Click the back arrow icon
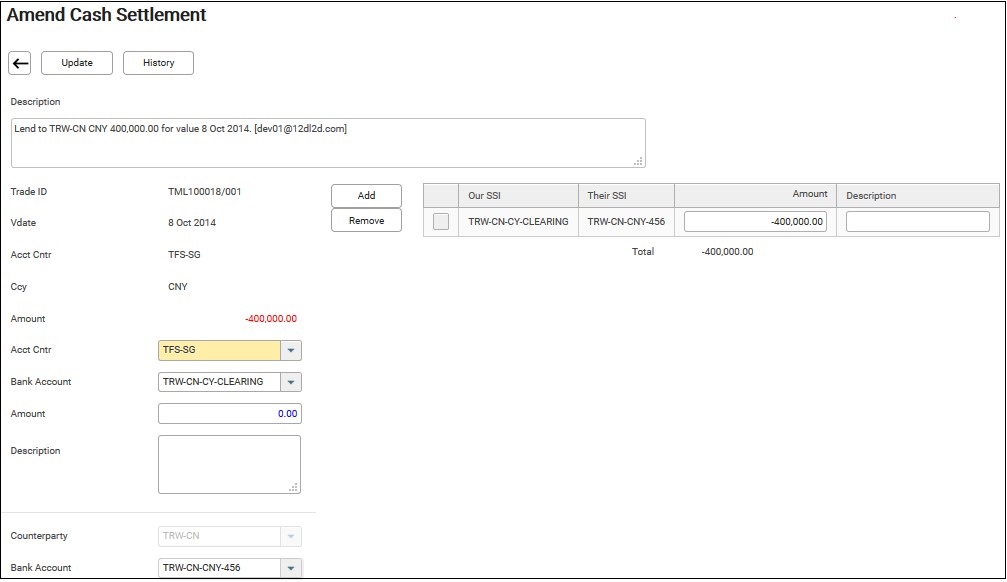The height and width of the screenshot is (582, 1007). (20, 63)
